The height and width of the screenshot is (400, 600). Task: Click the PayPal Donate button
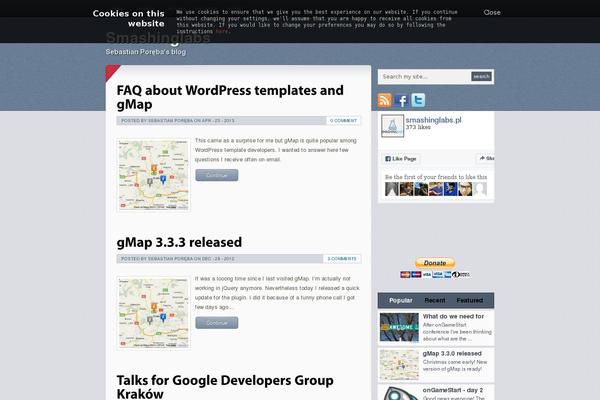[x=435, y=263]
